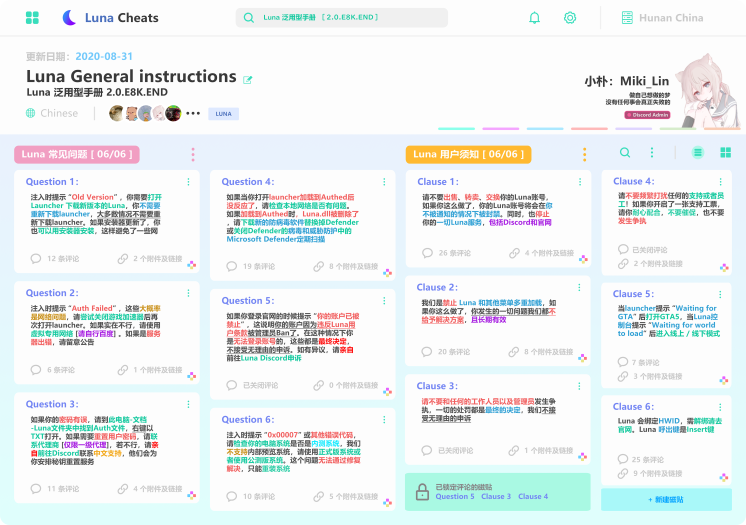
Task: Open orange three-dot menu of Luna 用户须知 column
Action: click(x=584, y=154)
